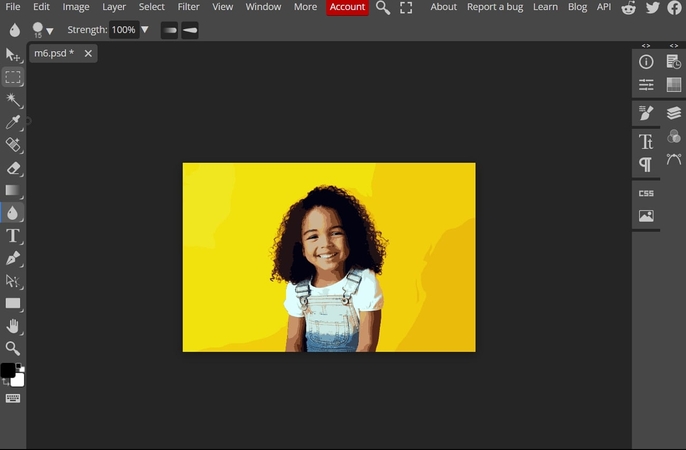Screen dimensions: 686x450
Task: Switch to the m6.psd document tab
Action: [54, 53]
